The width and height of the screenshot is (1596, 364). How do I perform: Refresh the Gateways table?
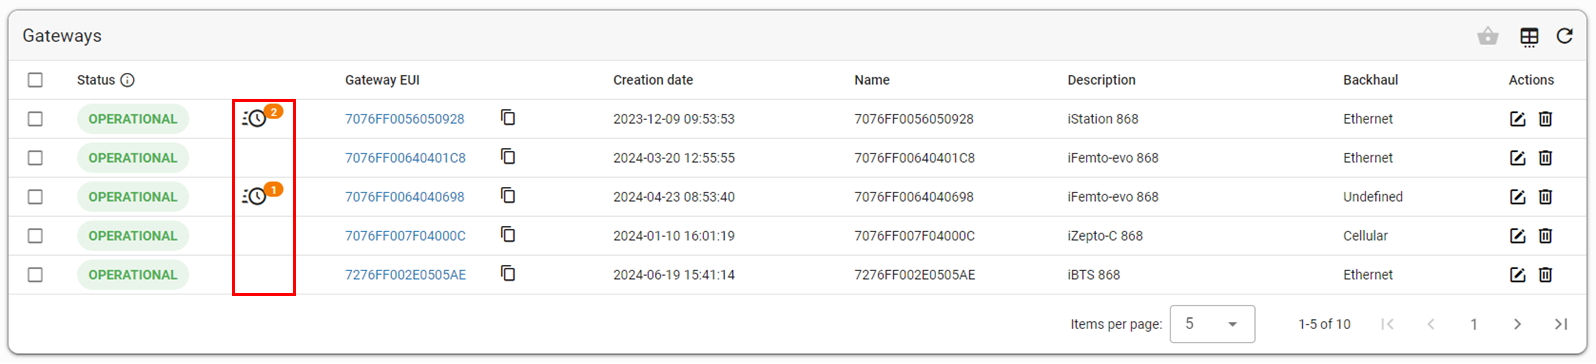[x=1564, y=37]
